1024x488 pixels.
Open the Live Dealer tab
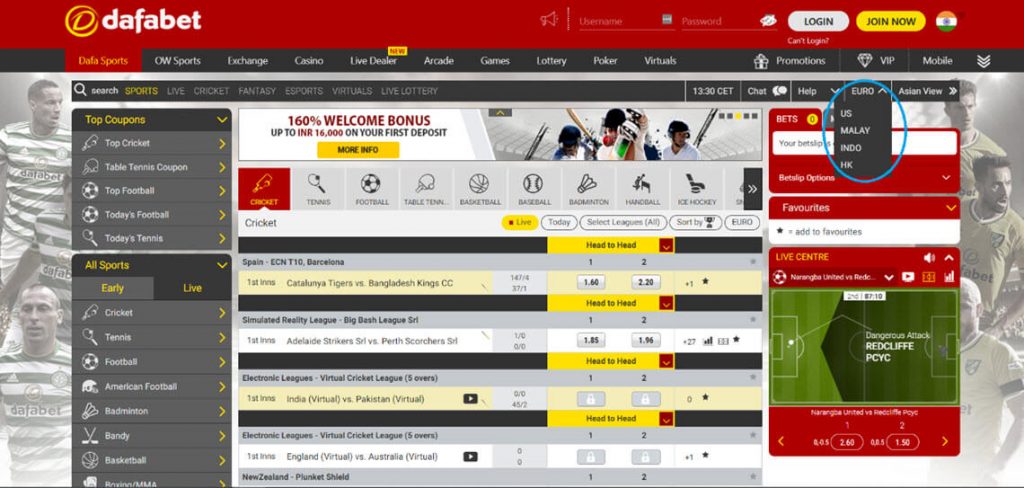(x=374, y=61)
